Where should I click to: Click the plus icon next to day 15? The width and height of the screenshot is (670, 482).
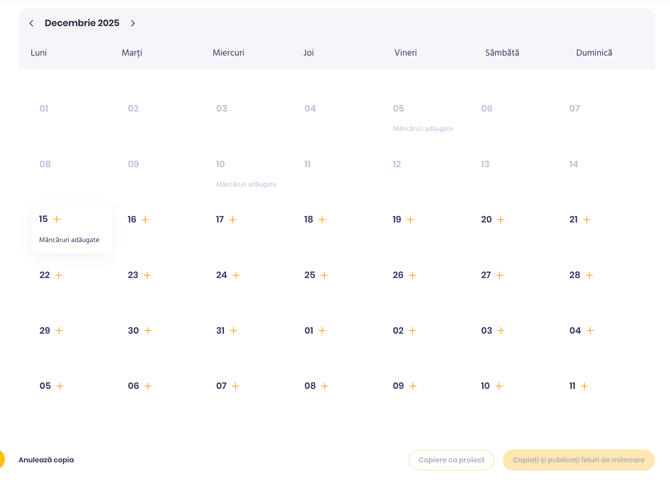57,220
